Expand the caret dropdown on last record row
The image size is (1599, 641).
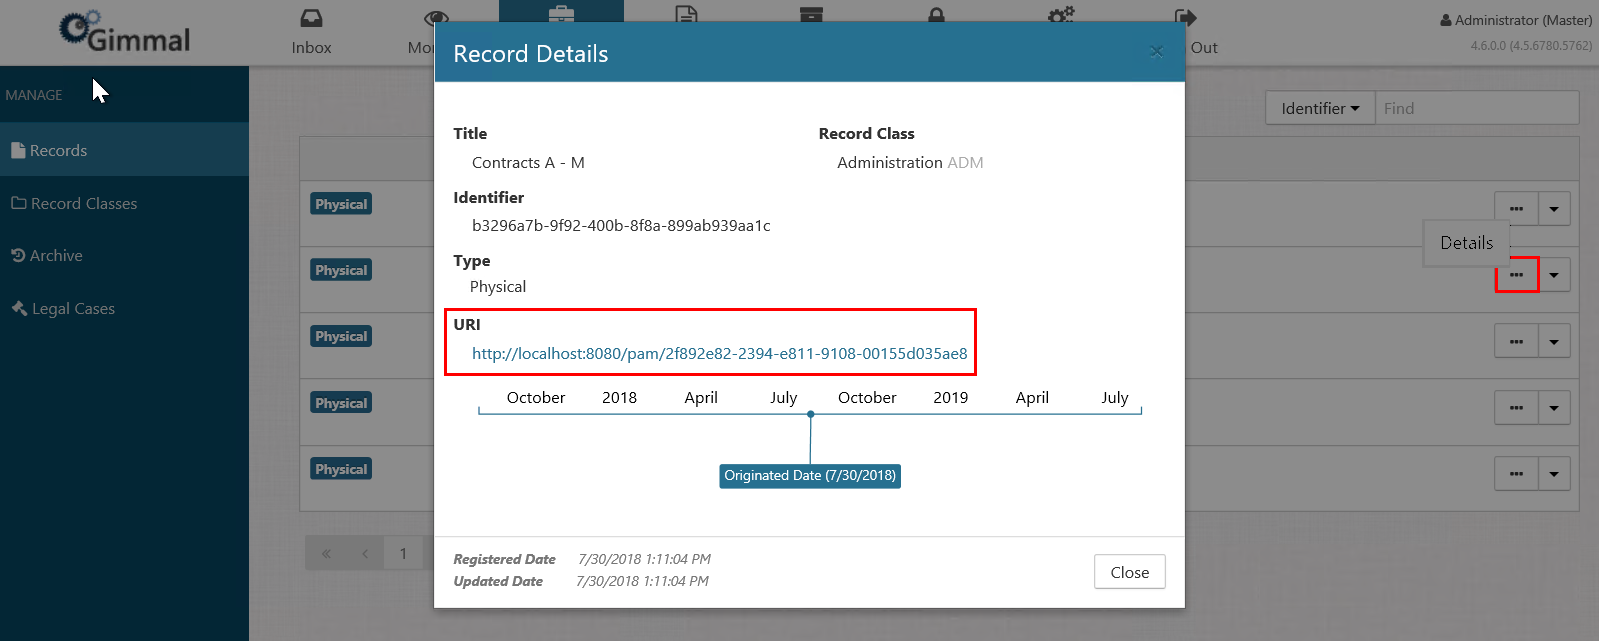(x=1554, y=474)
